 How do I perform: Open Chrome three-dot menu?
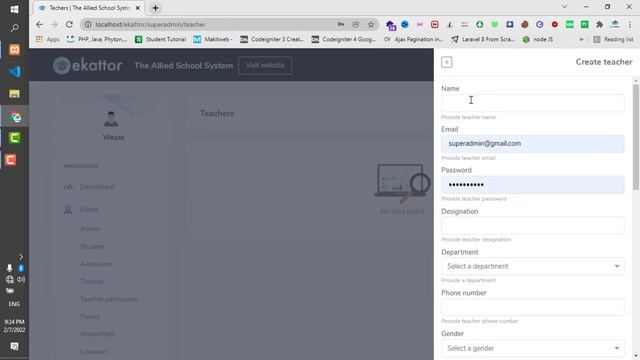pos(630,24)
